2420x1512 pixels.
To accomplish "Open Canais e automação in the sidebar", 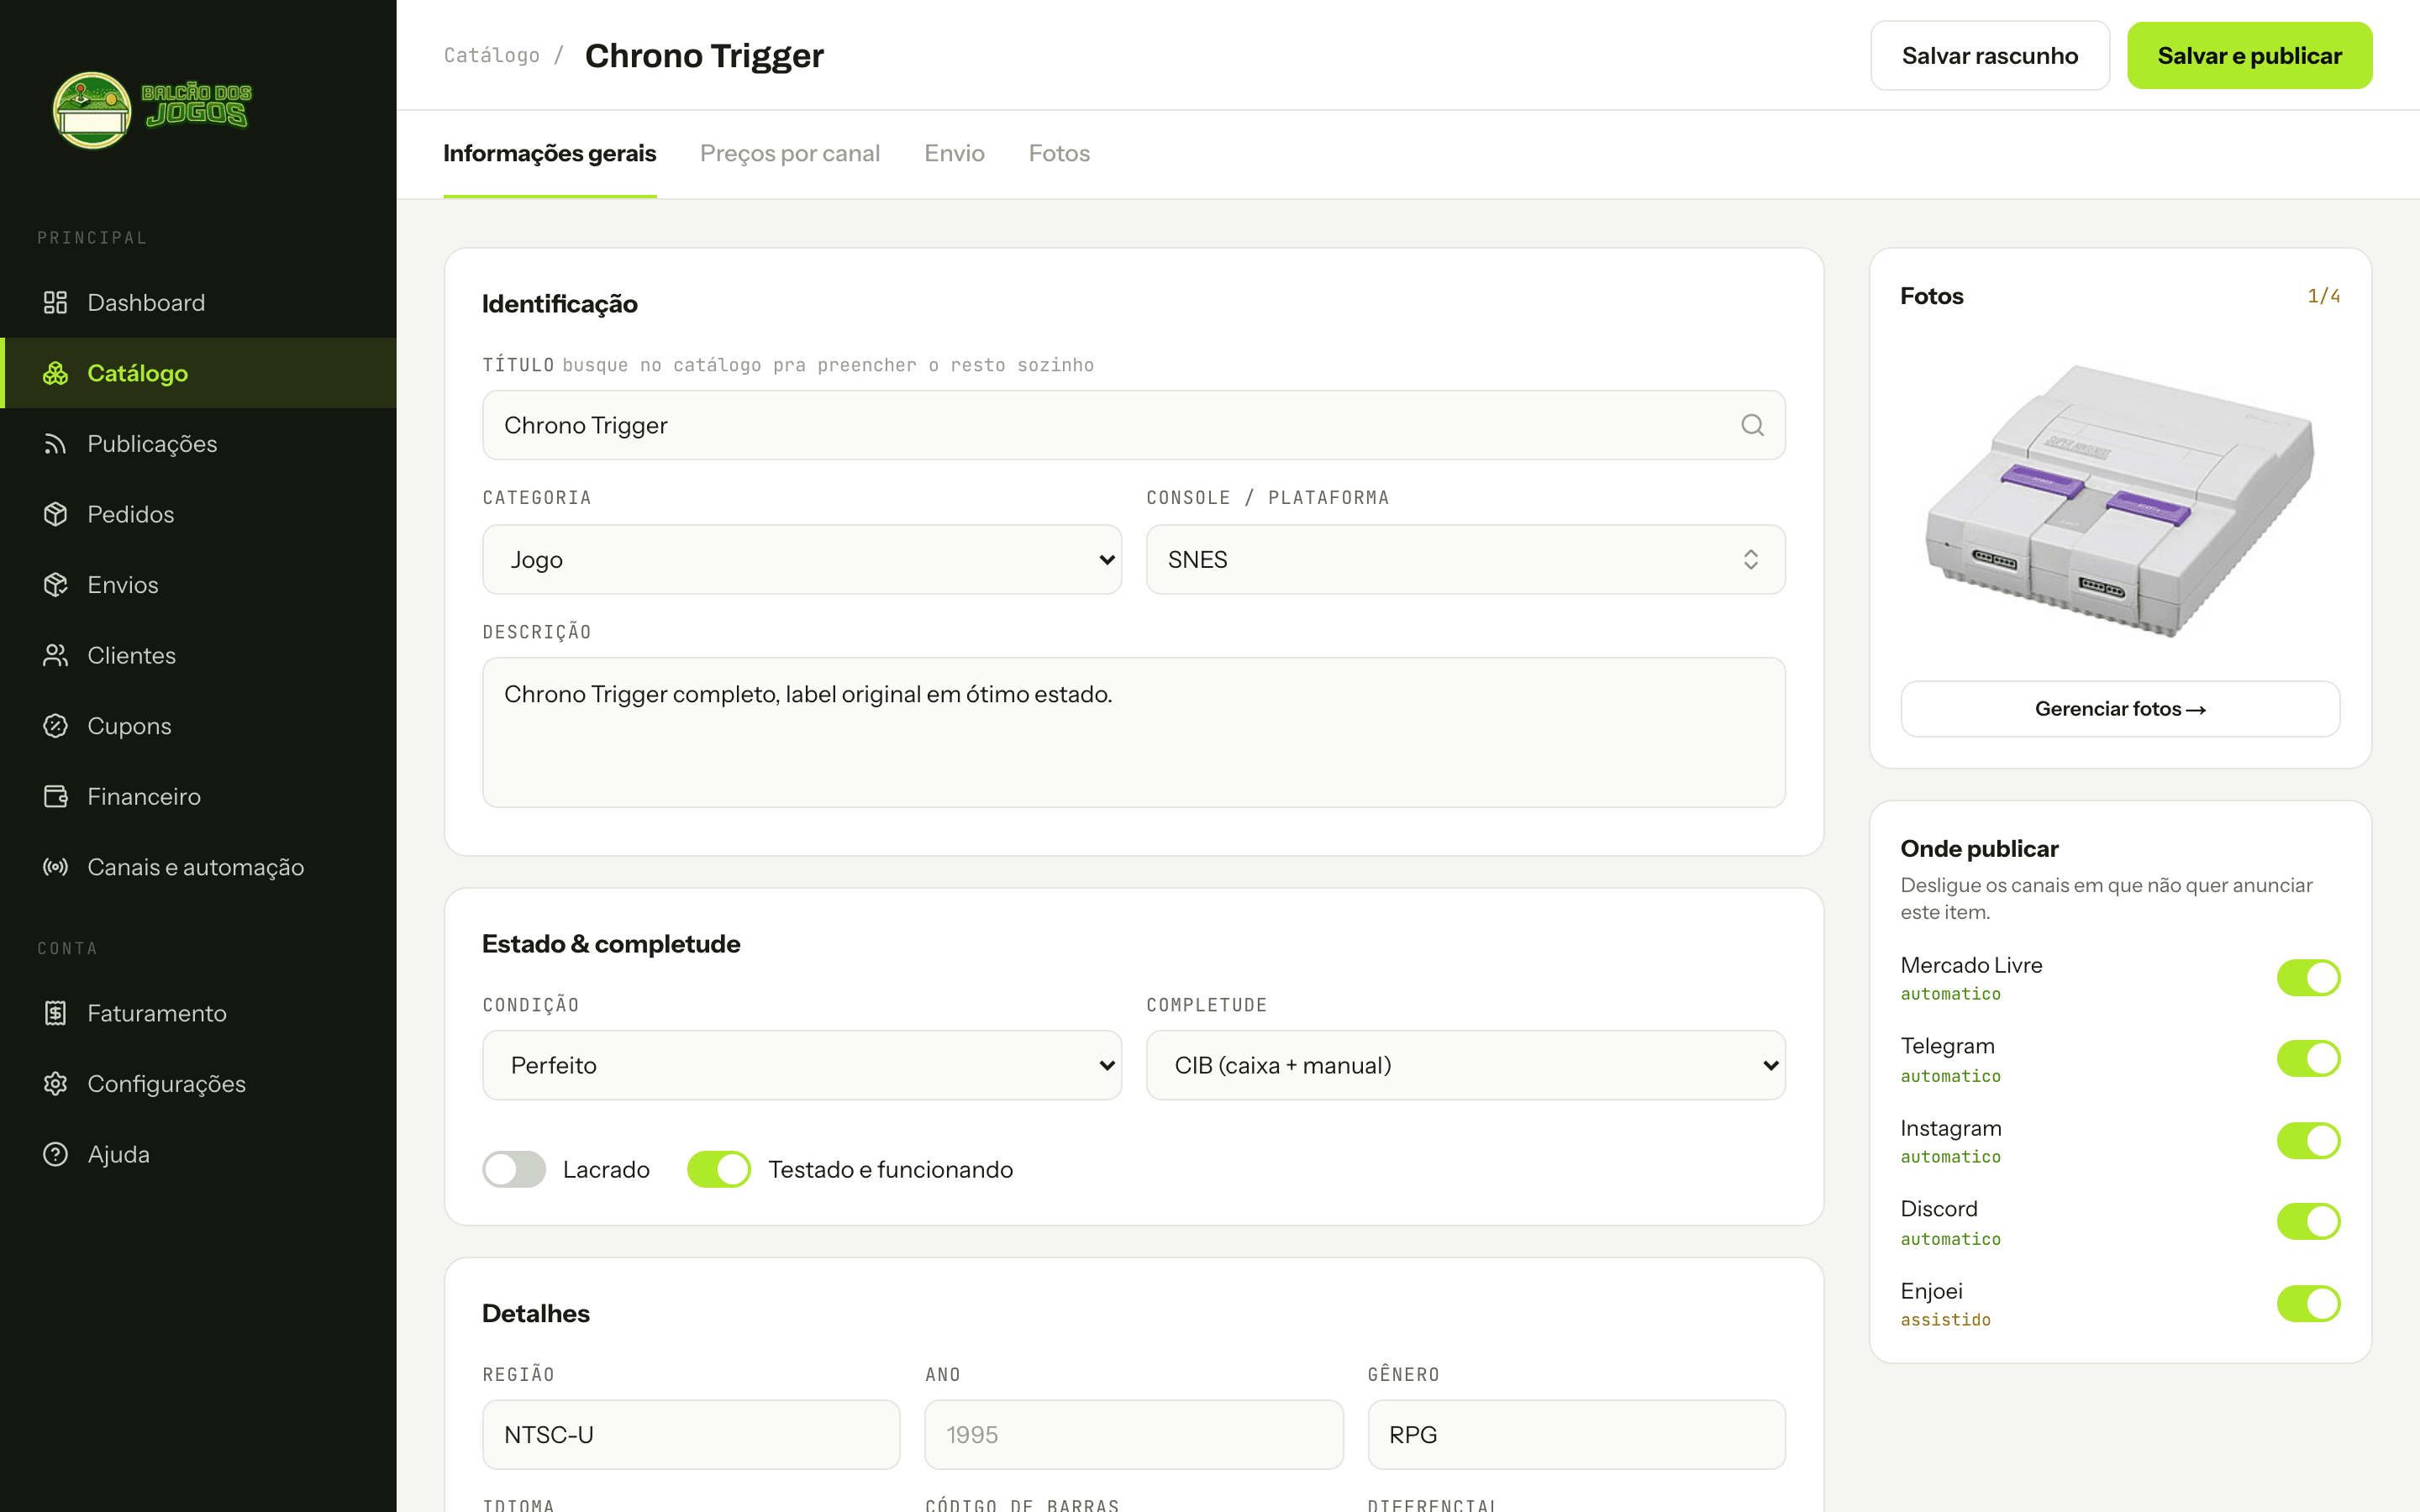I will tap(198, 866).
